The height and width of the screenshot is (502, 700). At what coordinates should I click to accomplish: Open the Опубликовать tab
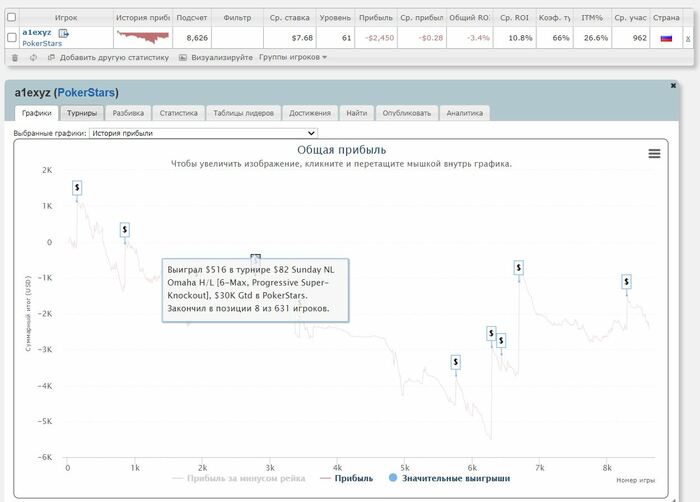click(x=407, y=113)
